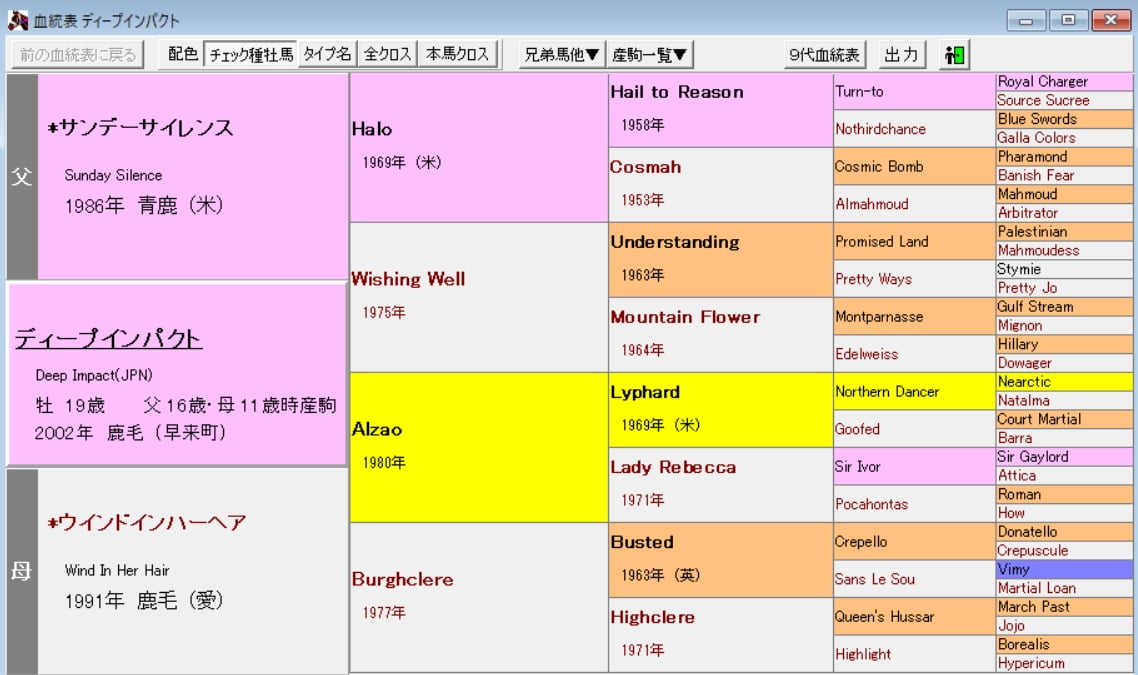Viewport: 1138px width, 675px height.
Task: Expand the 産駒一覧 dropdown list
Action: [x=651, y=55]
